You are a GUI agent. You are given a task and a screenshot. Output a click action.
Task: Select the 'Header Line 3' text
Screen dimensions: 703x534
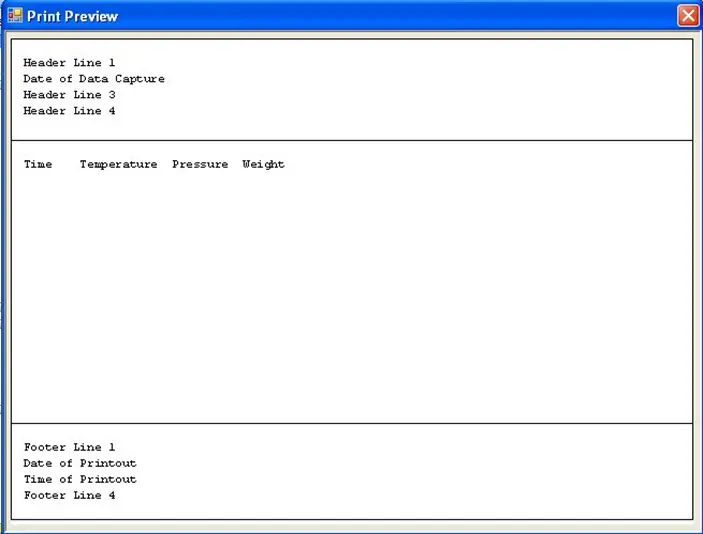tap(69, 95)
